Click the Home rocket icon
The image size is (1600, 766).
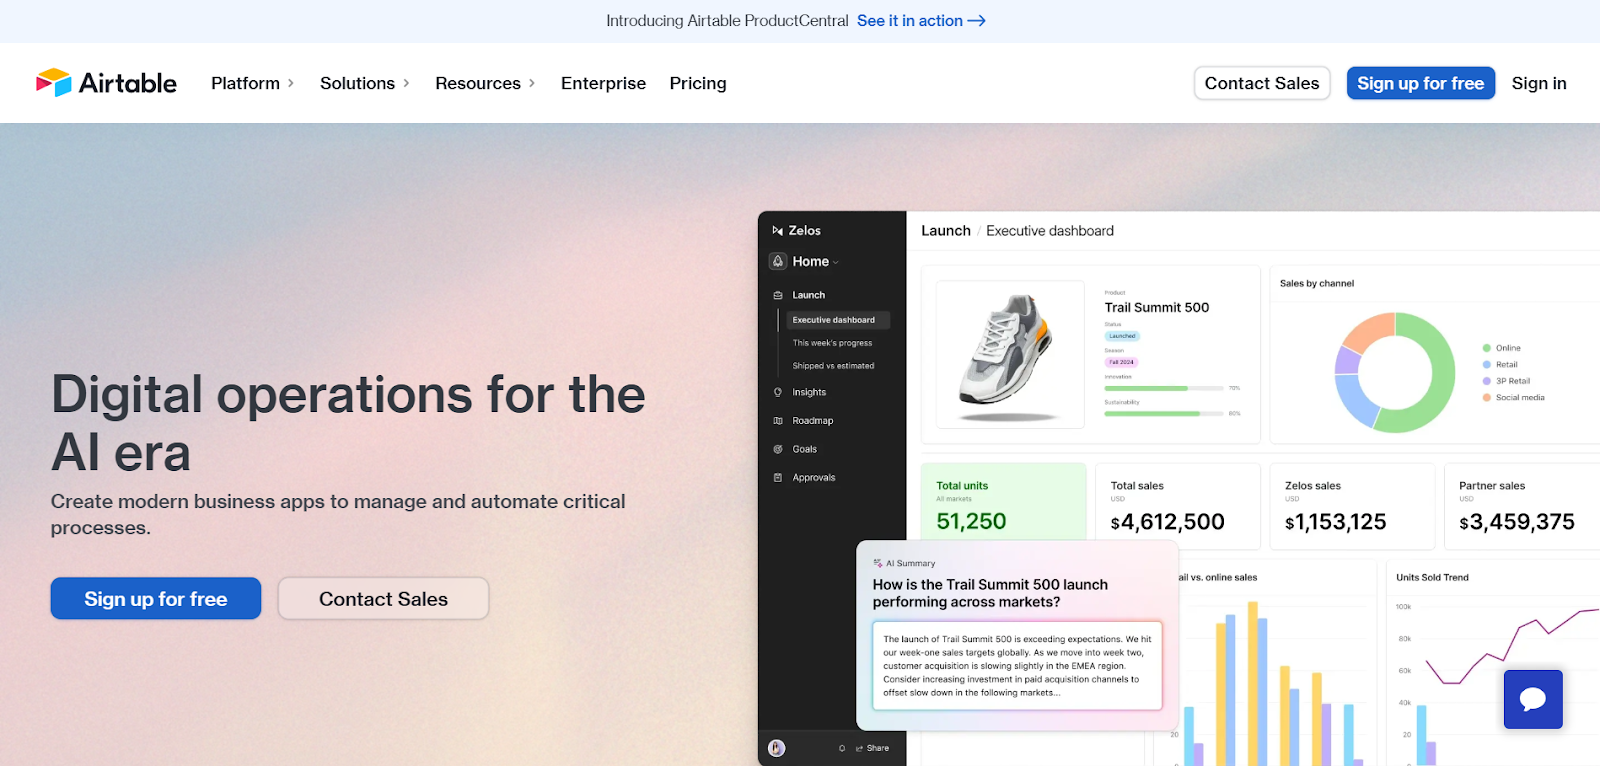coord(778,261)
